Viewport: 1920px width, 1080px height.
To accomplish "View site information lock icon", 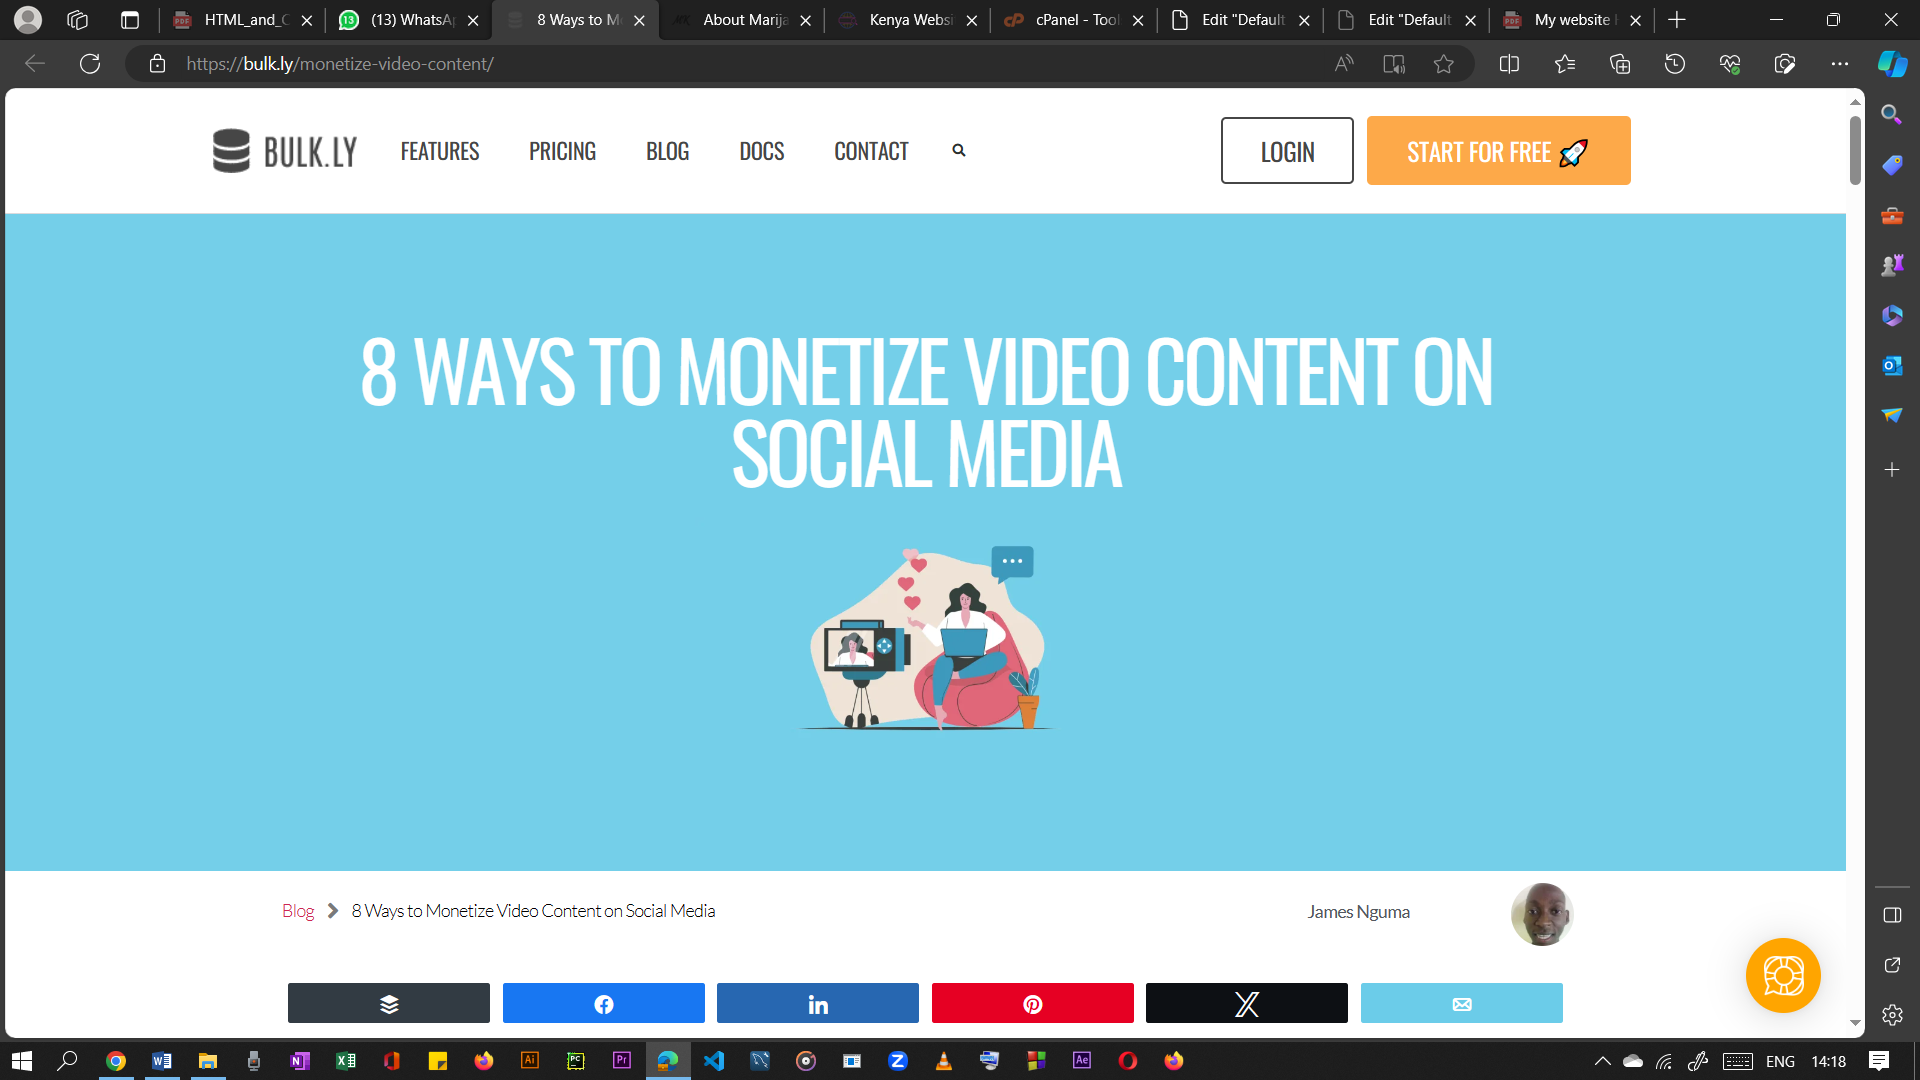I will pos(157,64).
